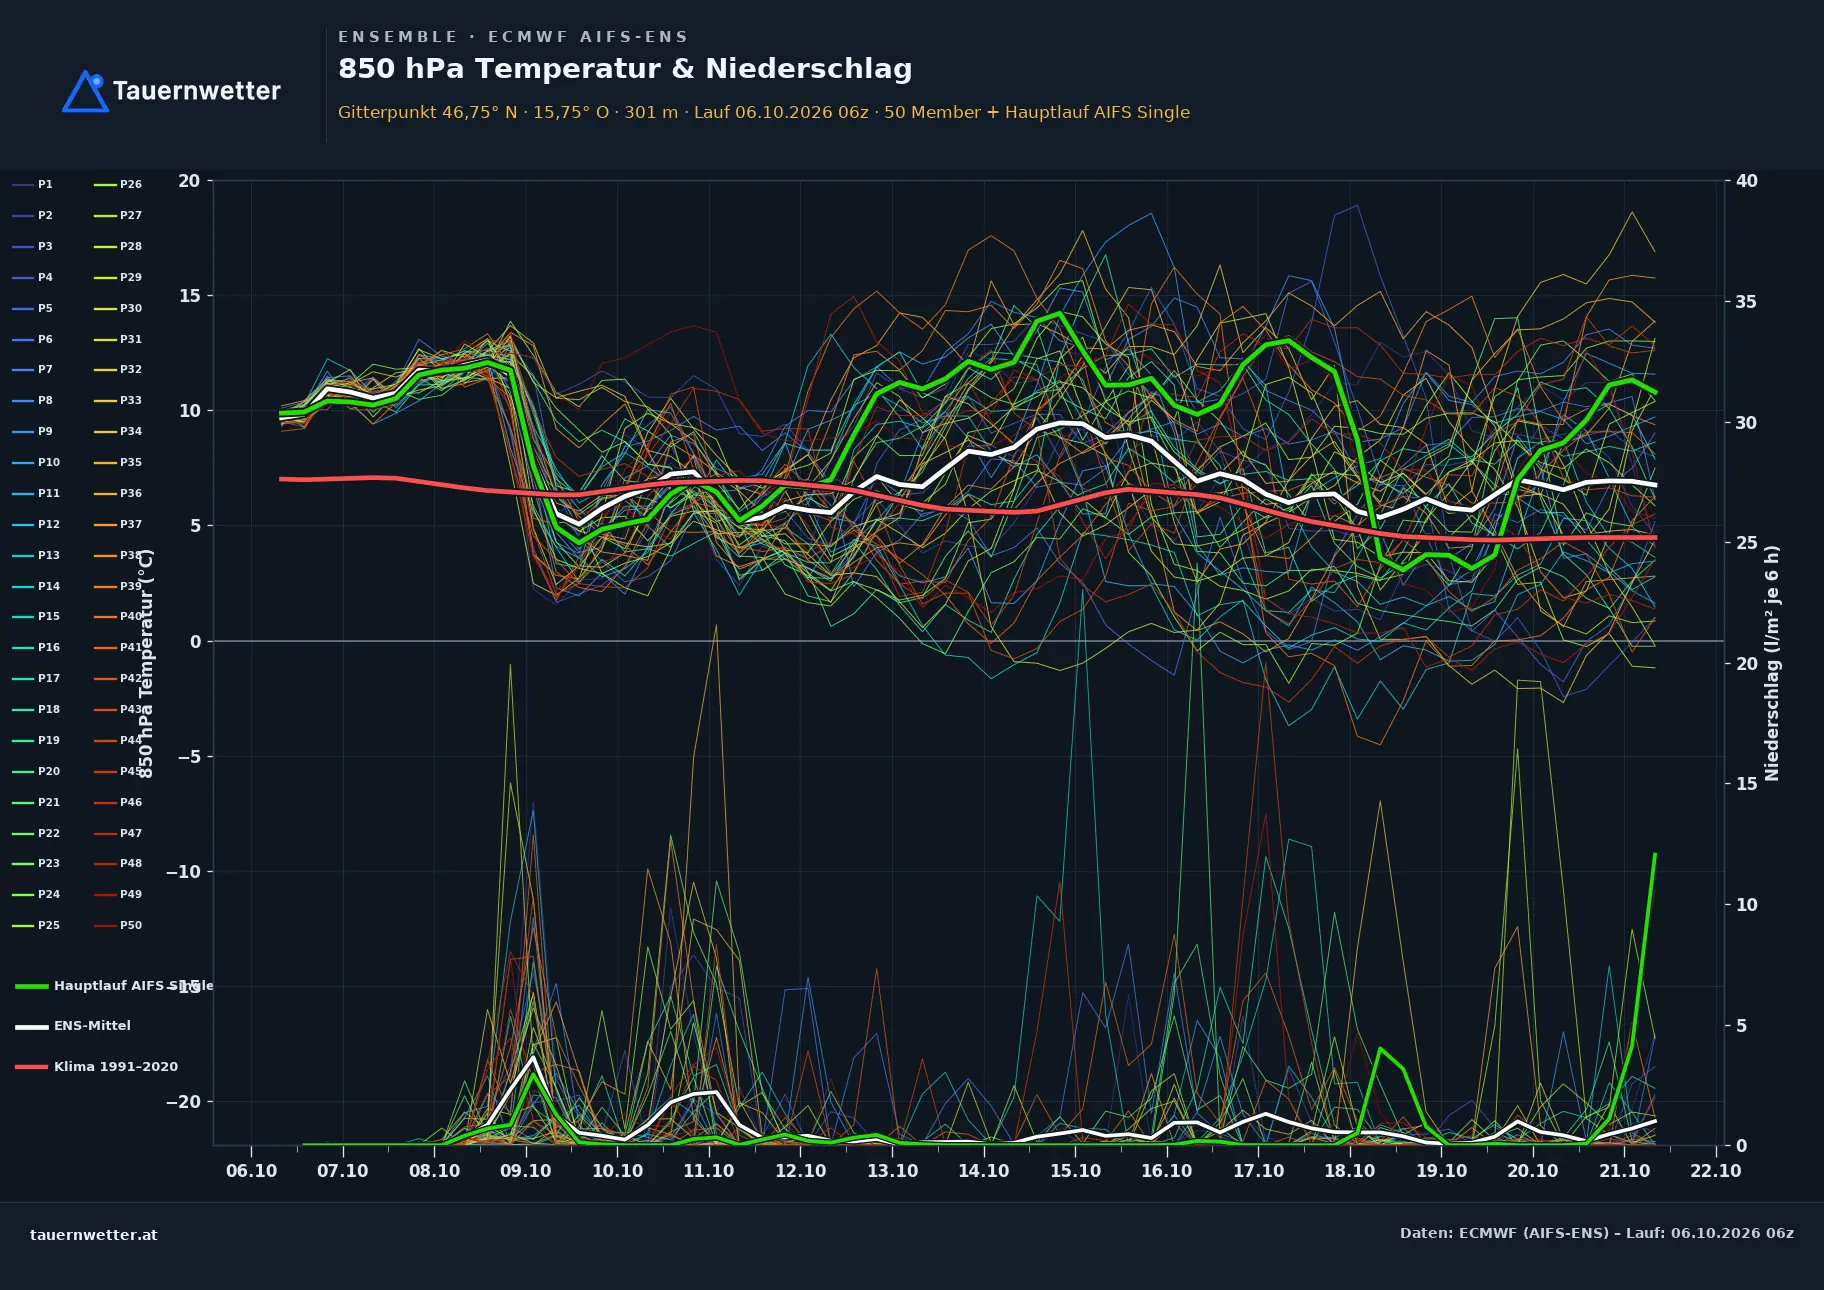Select the 30 tick on the Niederschlag axis
This screenshot has height=1290, width=1824.
click(x=1746, y=423)
